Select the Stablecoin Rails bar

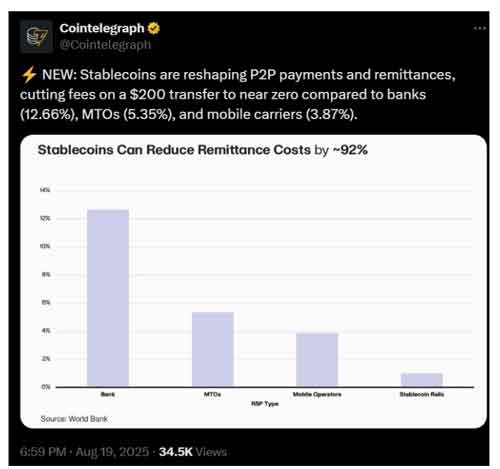[422, 380]
